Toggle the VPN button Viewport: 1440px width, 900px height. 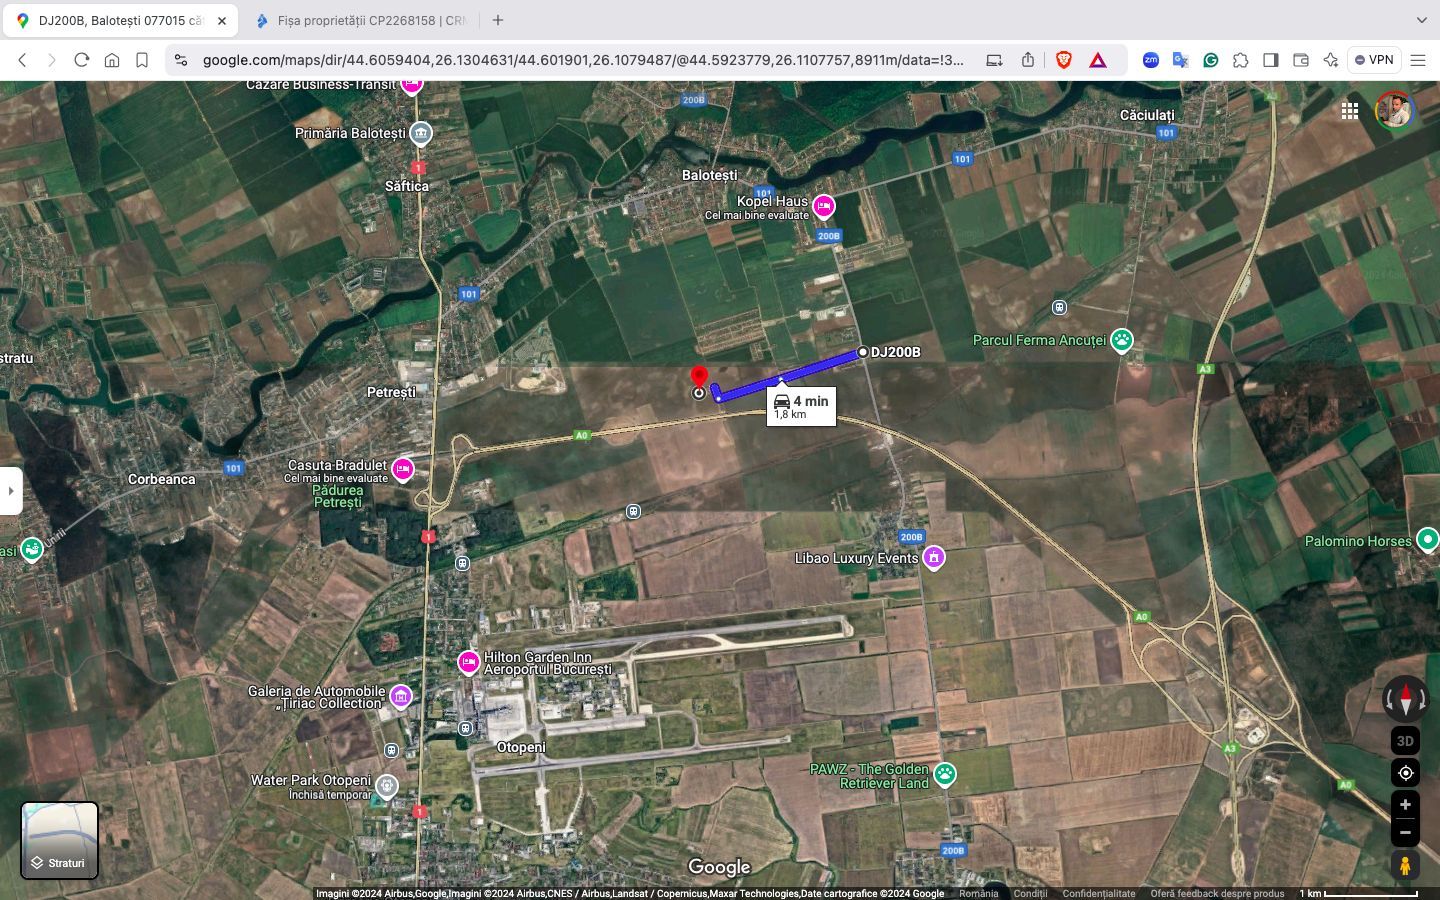pos(1374,60)
